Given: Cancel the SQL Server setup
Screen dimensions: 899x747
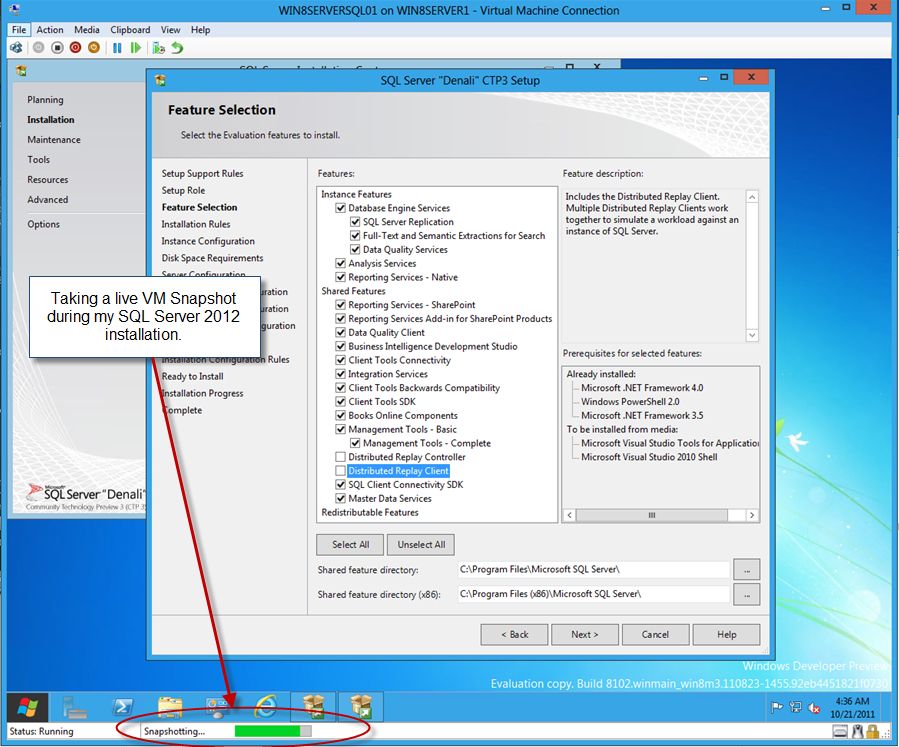Looking at the screenshot, I should click(655, 635).
